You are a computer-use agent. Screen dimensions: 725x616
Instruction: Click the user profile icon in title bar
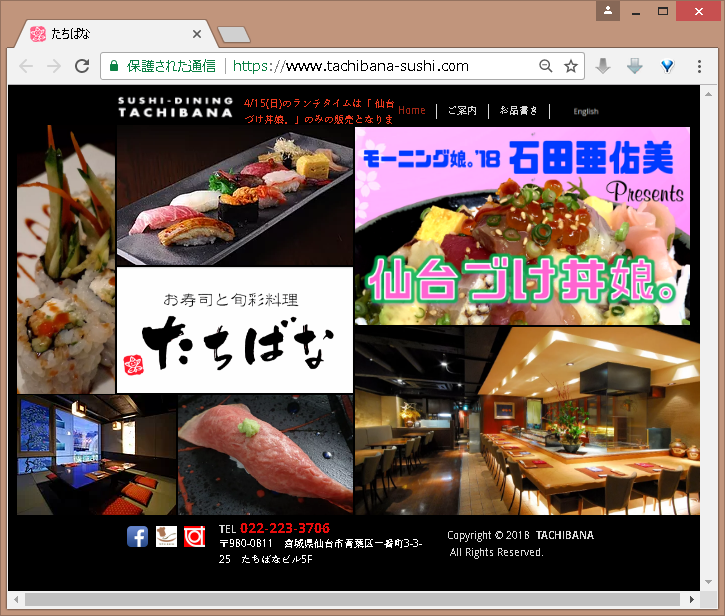(608, 11)
